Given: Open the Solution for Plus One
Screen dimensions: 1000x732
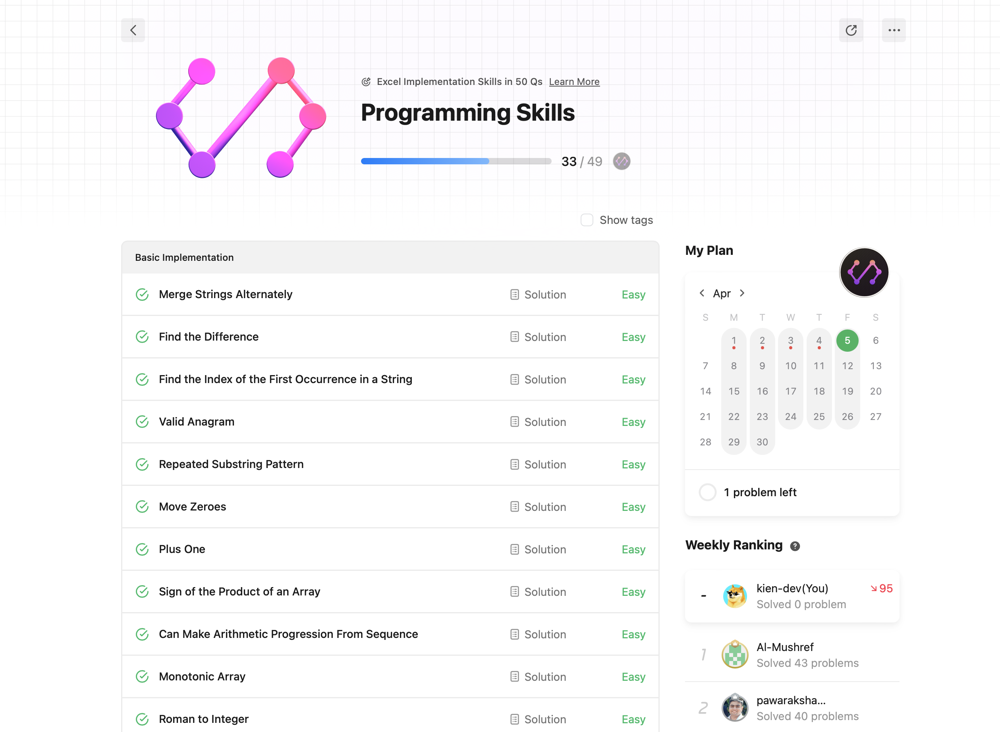Looking at the screenshot, I should [x=538, y=549].
